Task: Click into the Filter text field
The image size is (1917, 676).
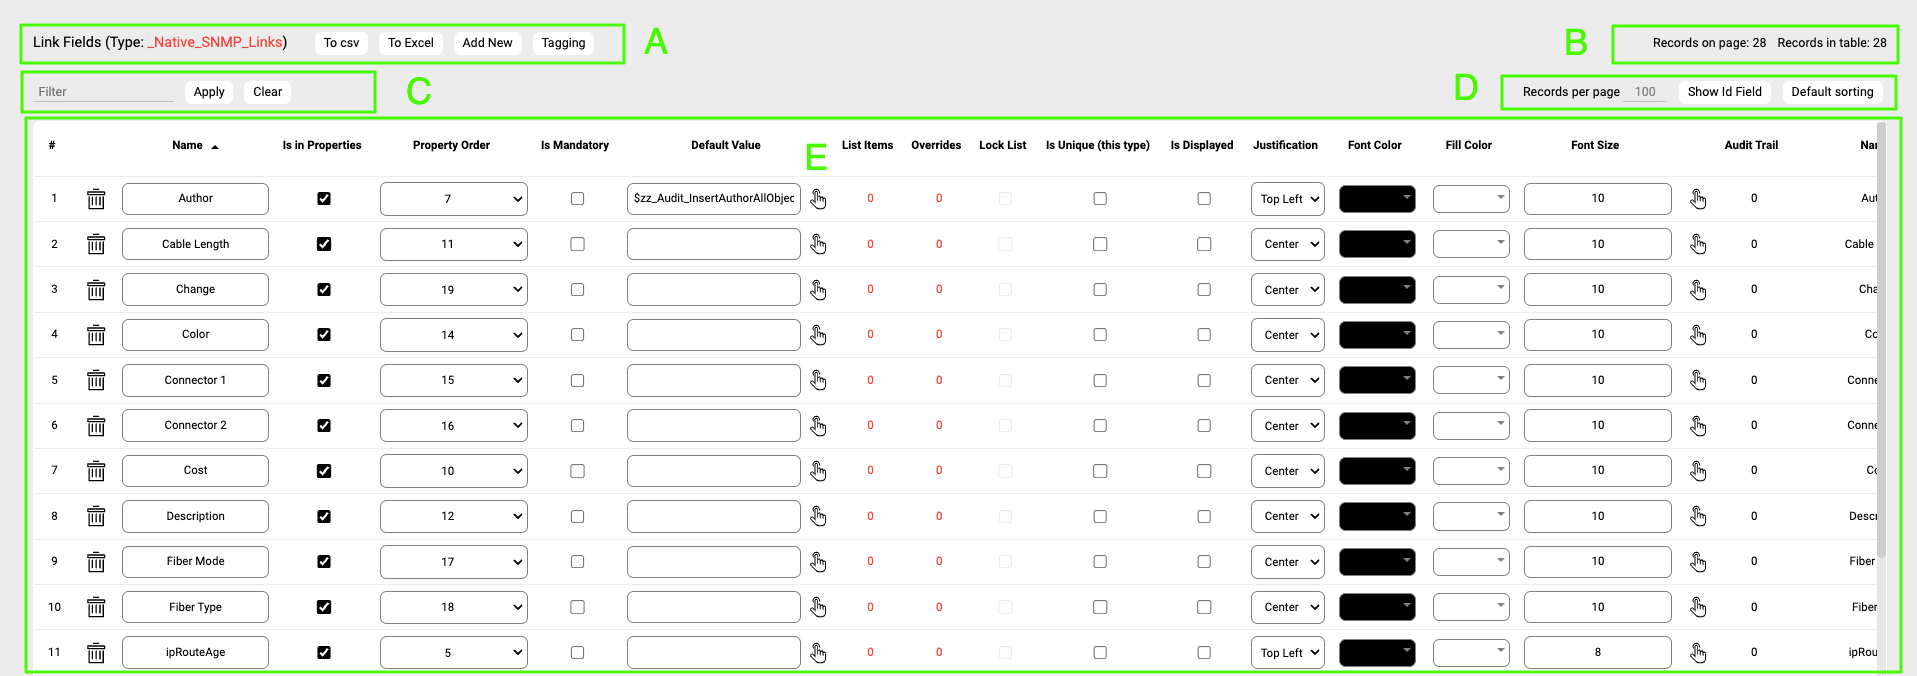Action: (x=103, y=92)
